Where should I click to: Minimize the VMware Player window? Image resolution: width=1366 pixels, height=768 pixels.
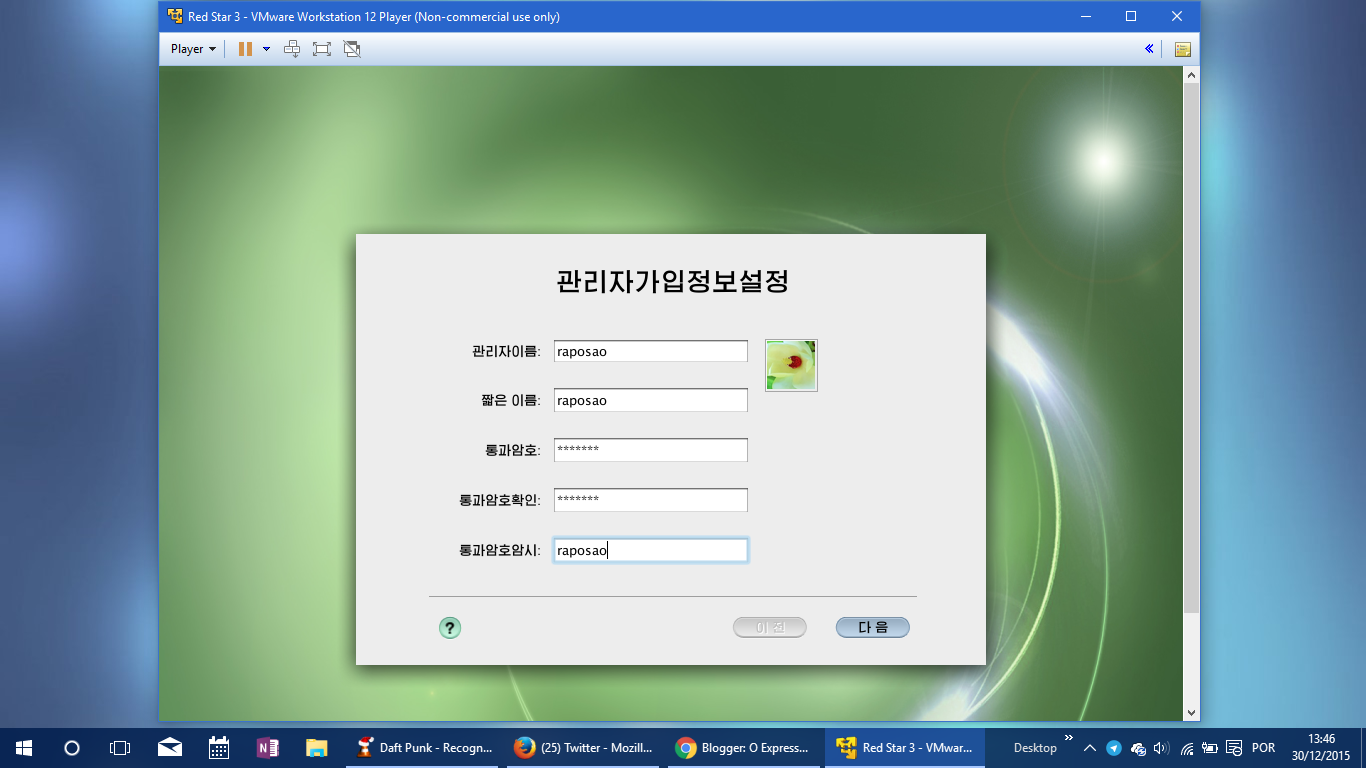click(x=1086, y=16)
